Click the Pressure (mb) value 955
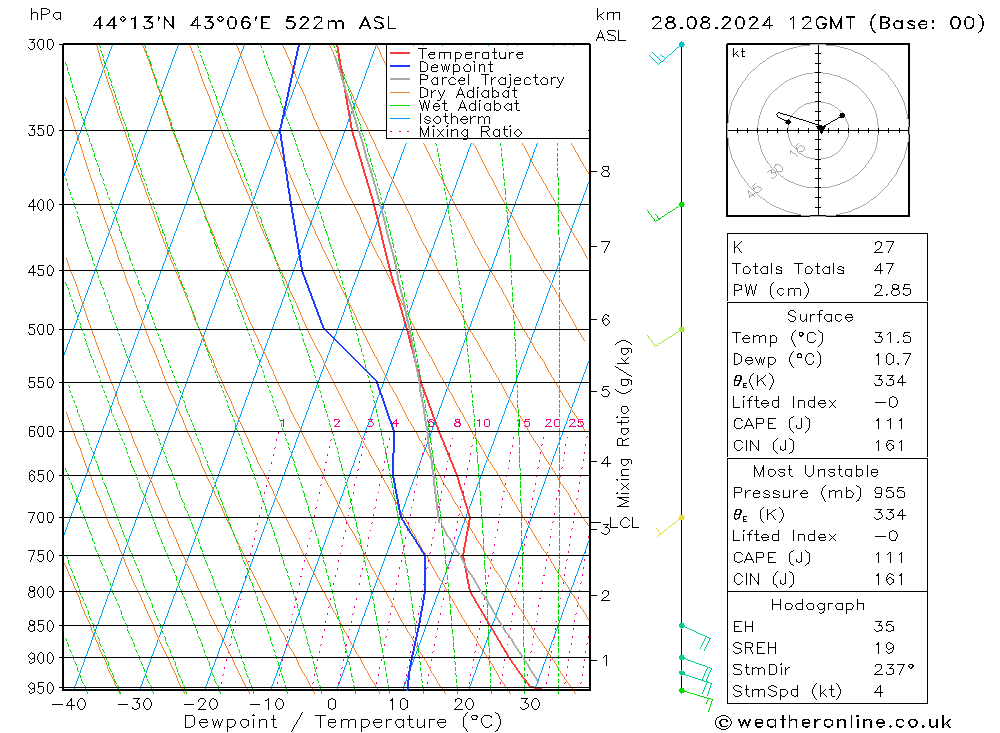 [x=890, y=492]
